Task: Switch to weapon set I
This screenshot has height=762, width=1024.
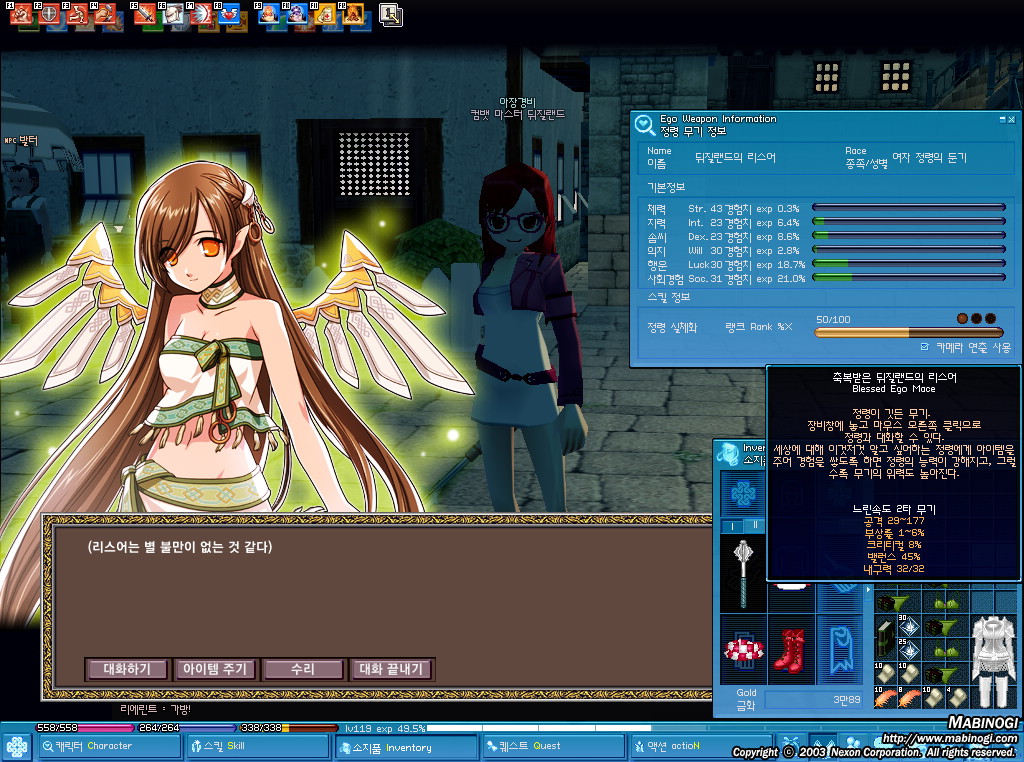Action: pyautogui.click(x=731, y=525)
